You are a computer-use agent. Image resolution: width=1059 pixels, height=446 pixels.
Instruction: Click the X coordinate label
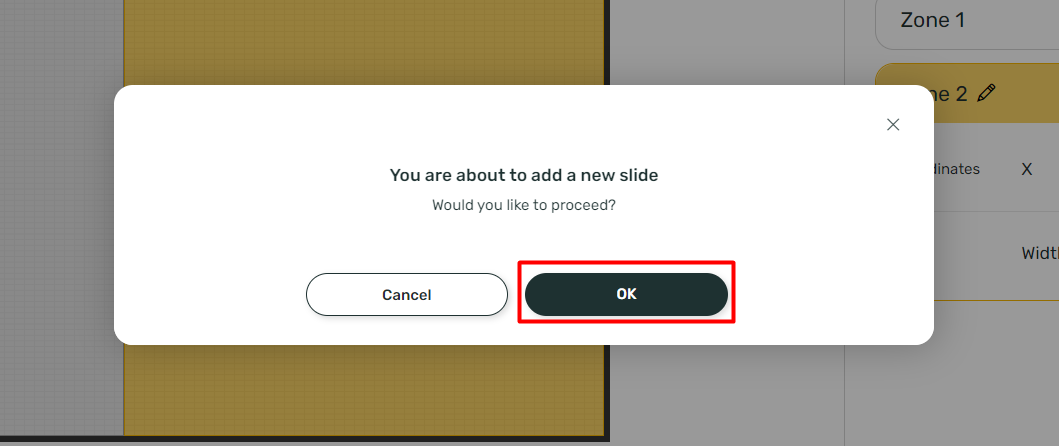(1027, 169)
